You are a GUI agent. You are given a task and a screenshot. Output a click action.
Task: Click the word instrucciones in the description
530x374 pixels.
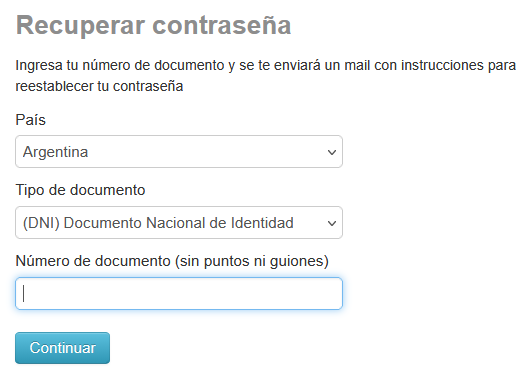point(442,65)
